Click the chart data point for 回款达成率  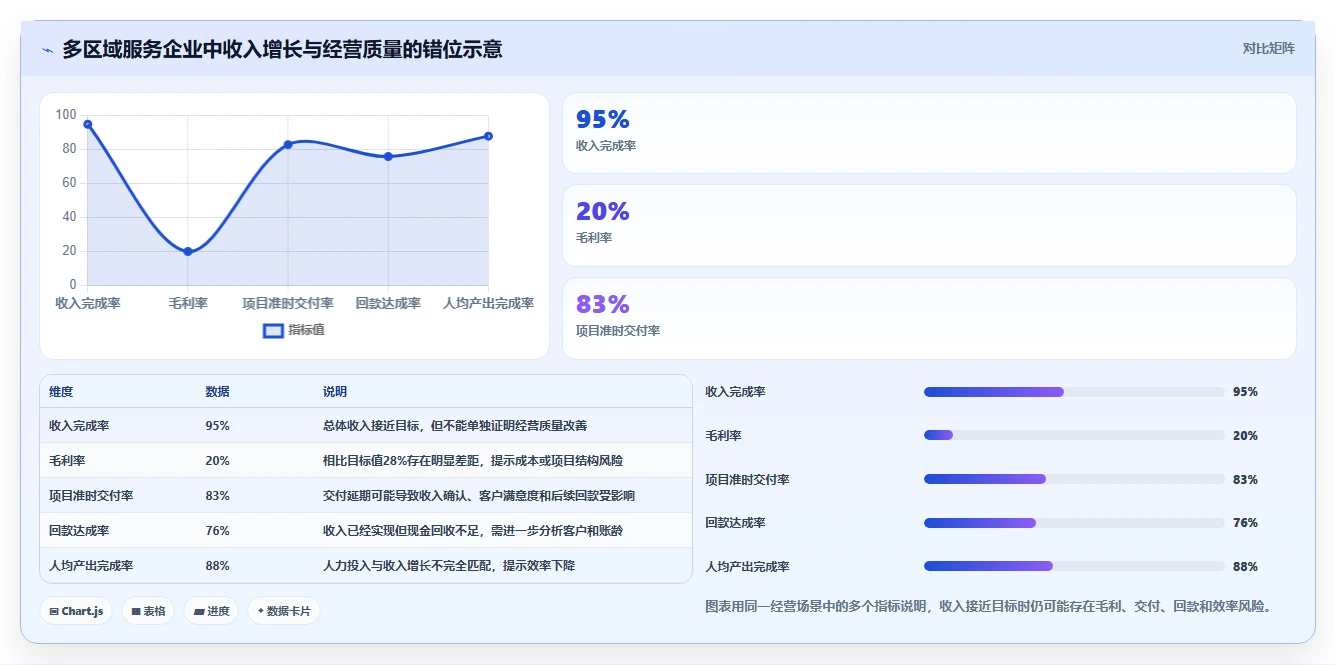(x=388, y=156)
